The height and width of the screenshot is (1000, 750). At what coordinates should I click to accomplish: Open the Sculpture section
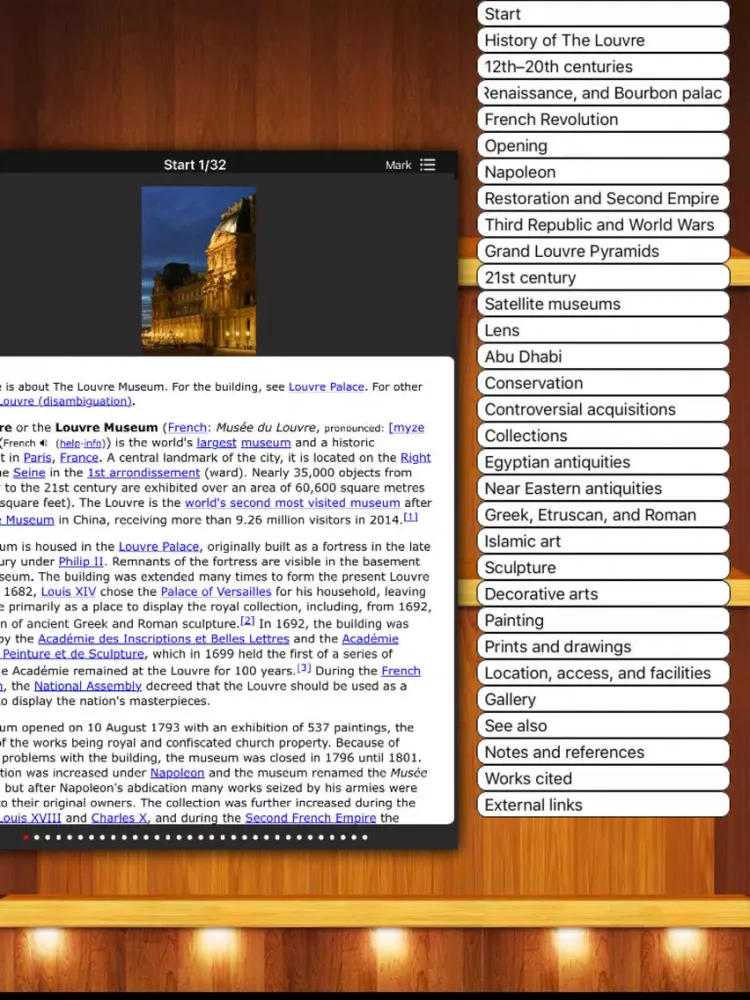pyautogui.click(x=603, y=568)
